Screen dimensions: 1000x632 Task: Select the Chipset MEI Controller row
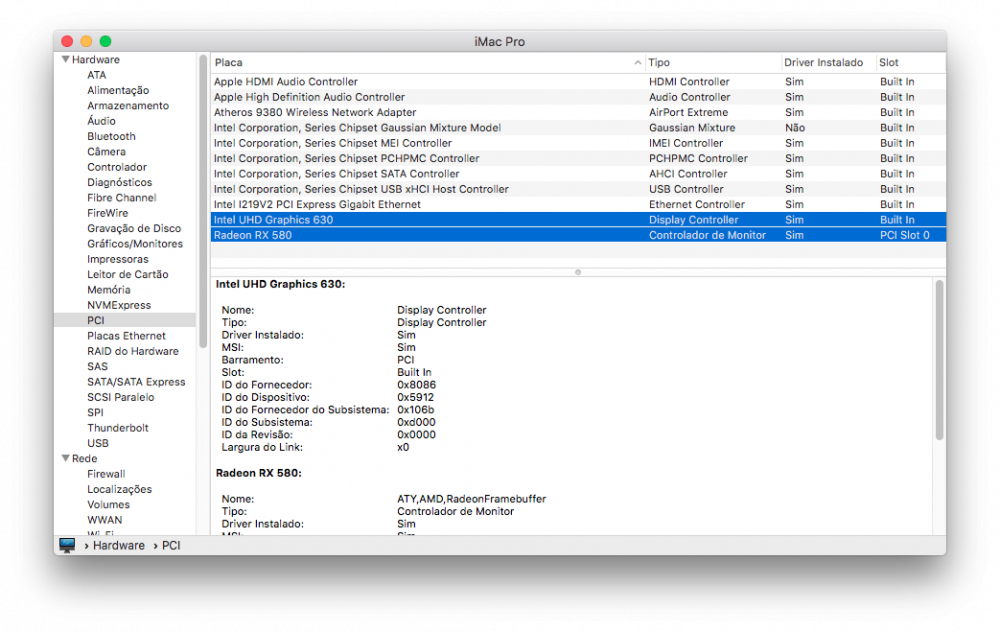[x=578, y=143]
